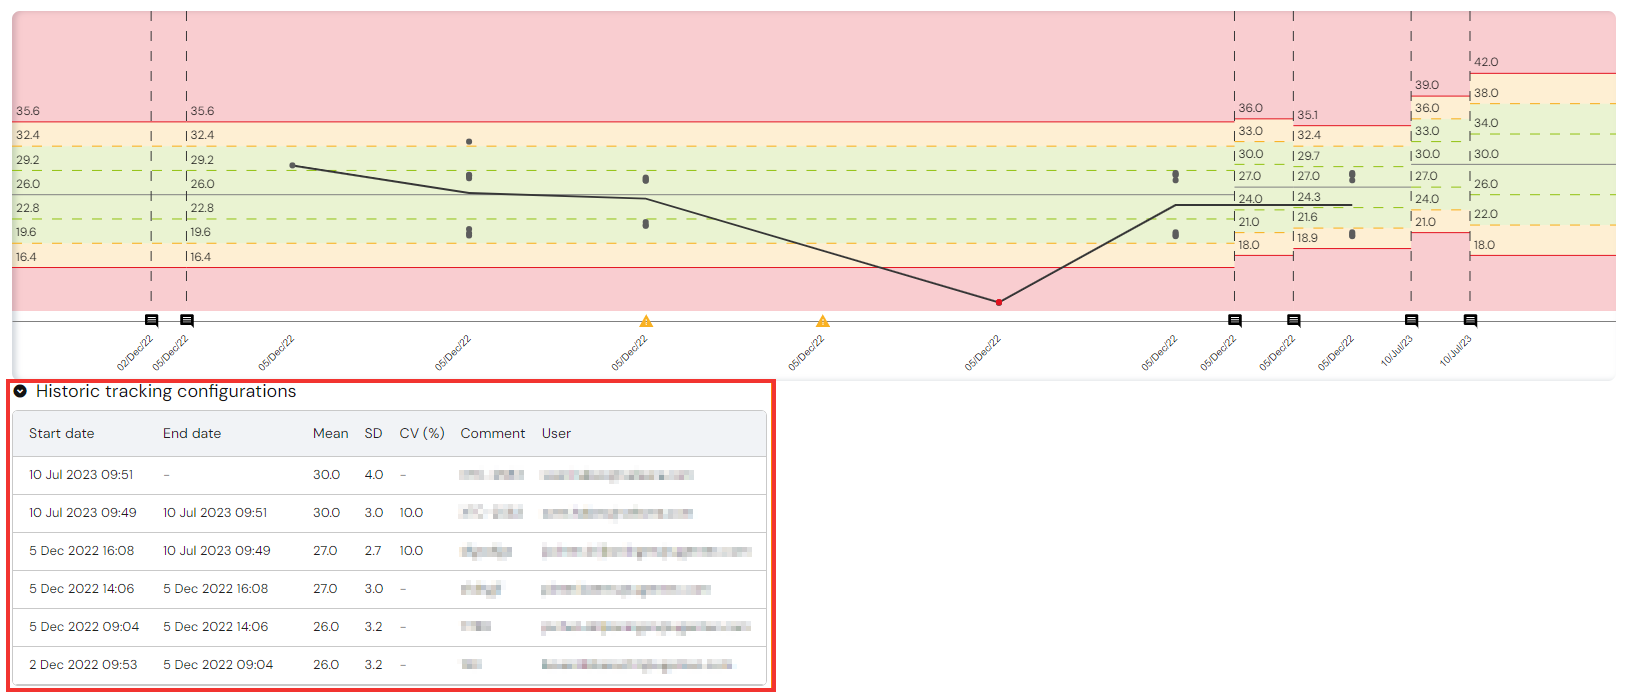Screen dimensions: 1626x698
Task: Sort by the Mean column header
Action: 330,434
